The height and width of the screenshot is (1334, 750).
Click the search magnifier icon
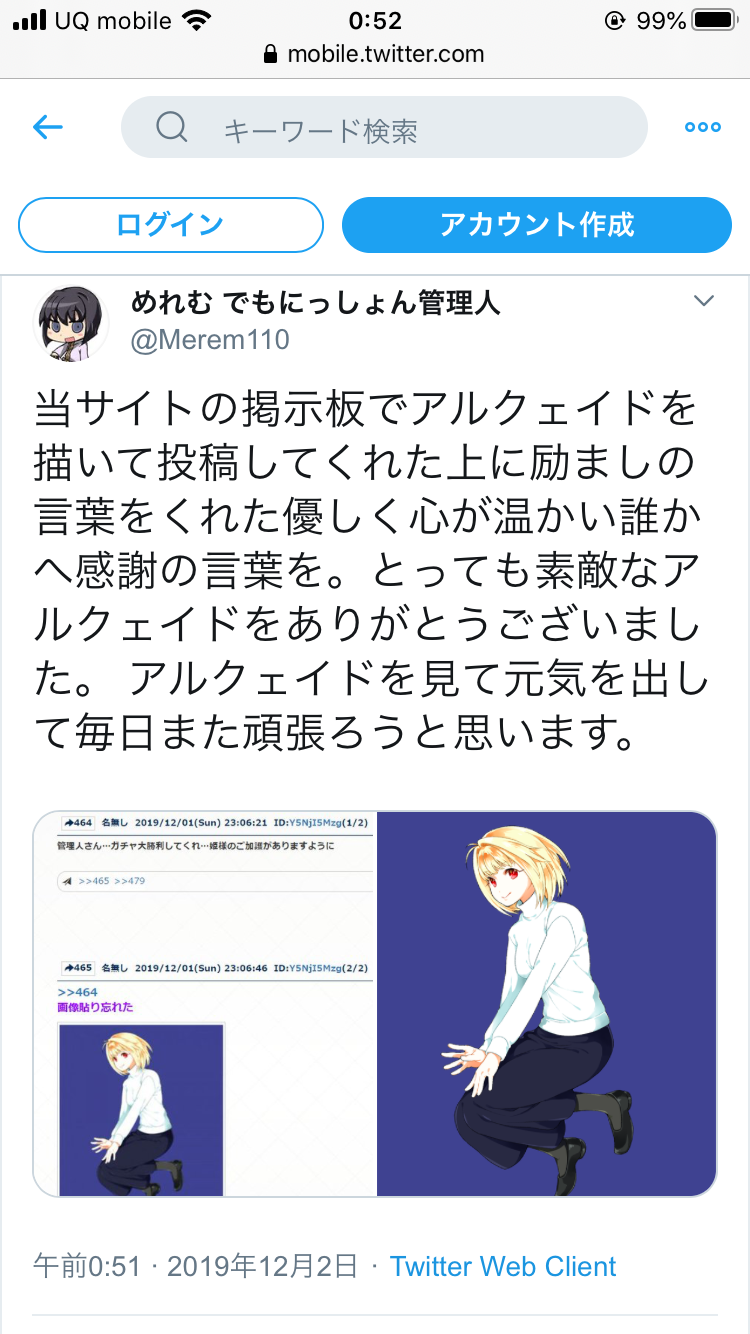(172, 127)
